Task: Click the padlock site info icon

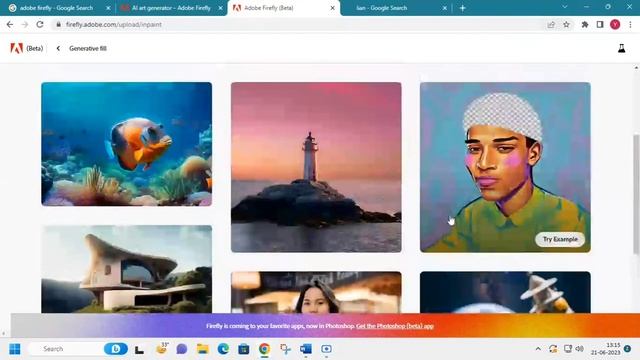Action: point(58,24)
